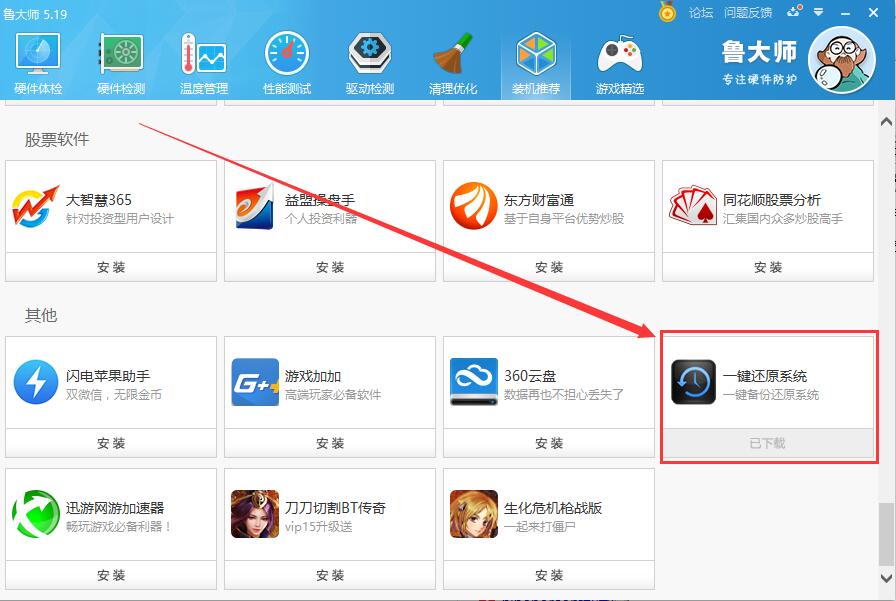
Task: Install the 迅游网游加速器 accelerator
Action: tap(110, 575)
